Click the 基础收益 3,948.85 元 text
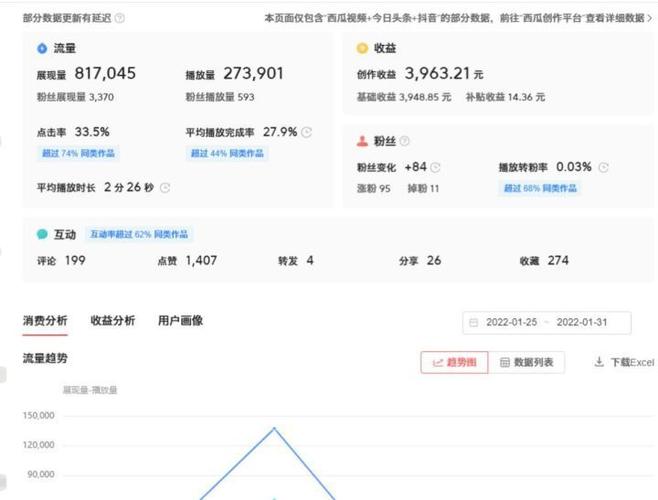Viewport: 658px width, 500px height. 404,97
